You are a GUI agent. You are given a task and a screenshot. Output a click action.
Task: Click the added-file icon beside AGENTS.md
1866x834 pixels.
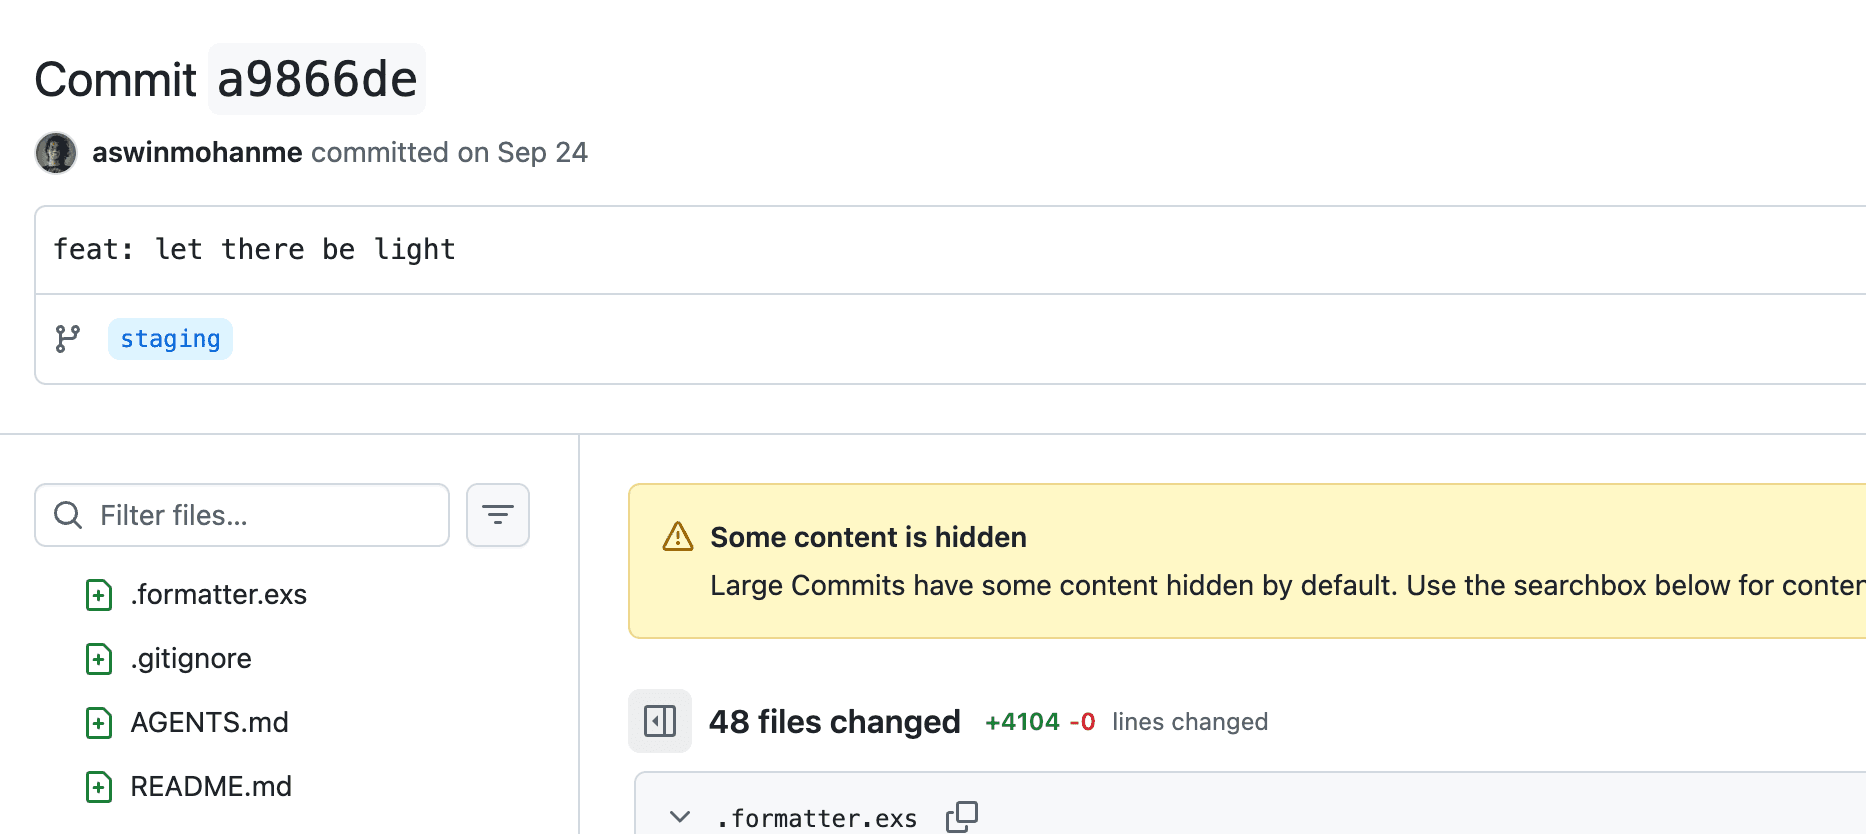99,723
